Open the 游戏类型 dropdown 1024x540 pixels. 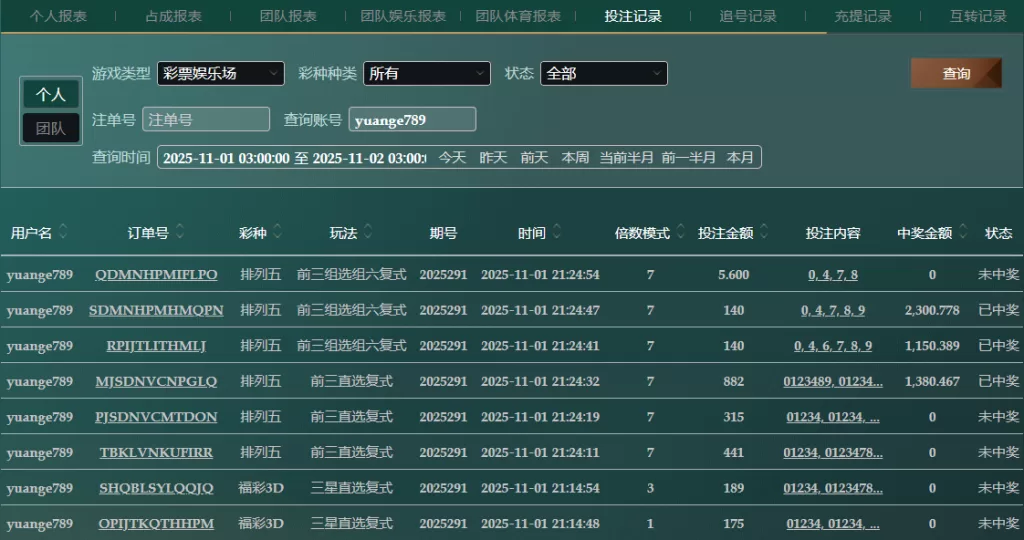click(x=220, y=73)
